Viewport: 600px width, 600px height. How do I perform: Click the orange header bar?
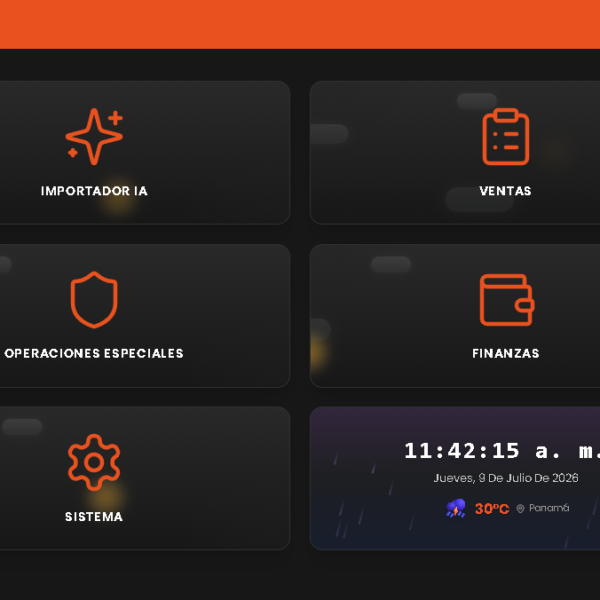[x=300, y=24]
